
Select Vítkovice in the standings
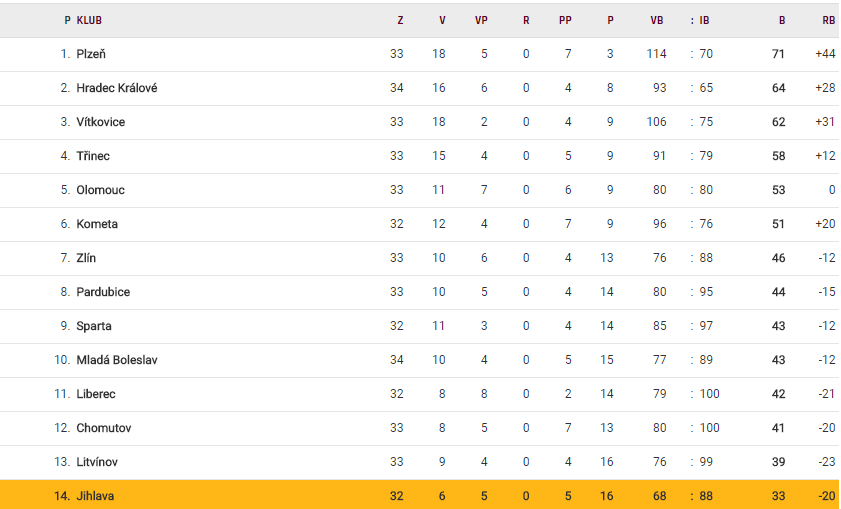100,122
